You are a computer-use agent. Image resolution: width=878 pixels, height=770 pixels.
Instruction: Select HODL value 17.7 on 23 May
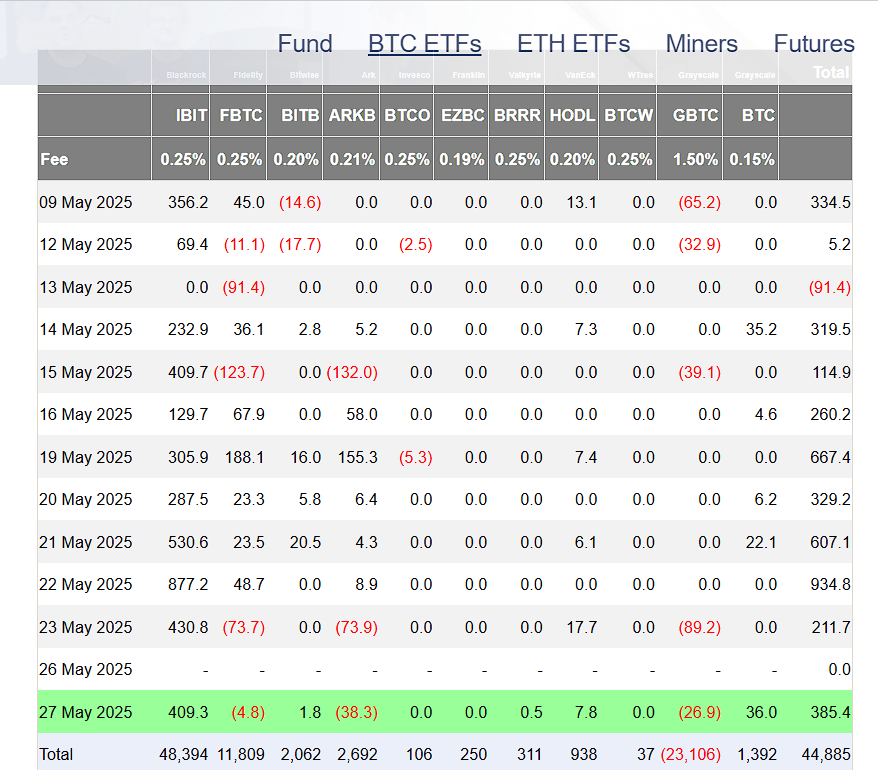coord(582,627)
